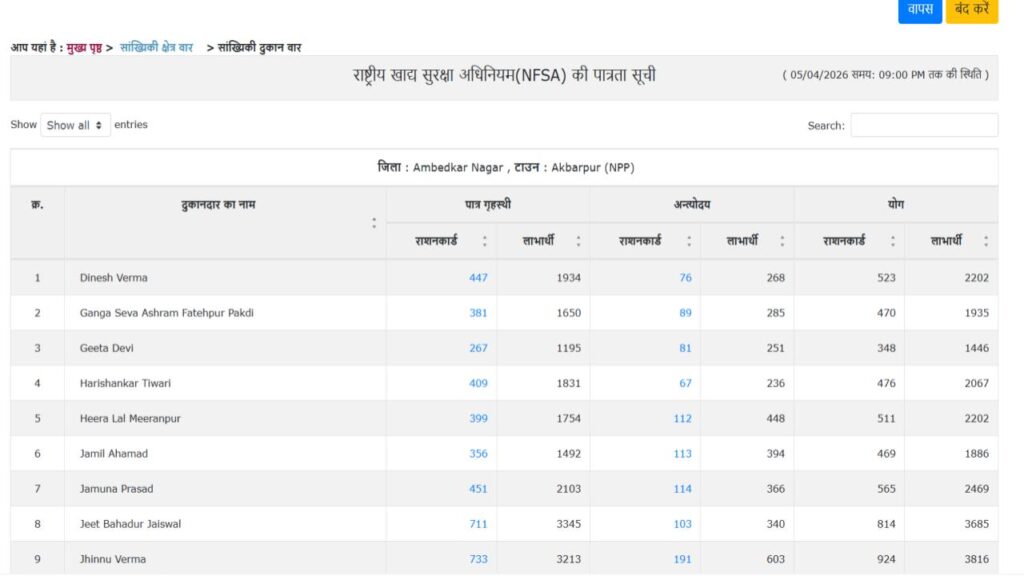This screenshot has width=1024, height=576.
Task: Open Jamuna Prasad's 451 ration cards link
Action: coord(478,489)
